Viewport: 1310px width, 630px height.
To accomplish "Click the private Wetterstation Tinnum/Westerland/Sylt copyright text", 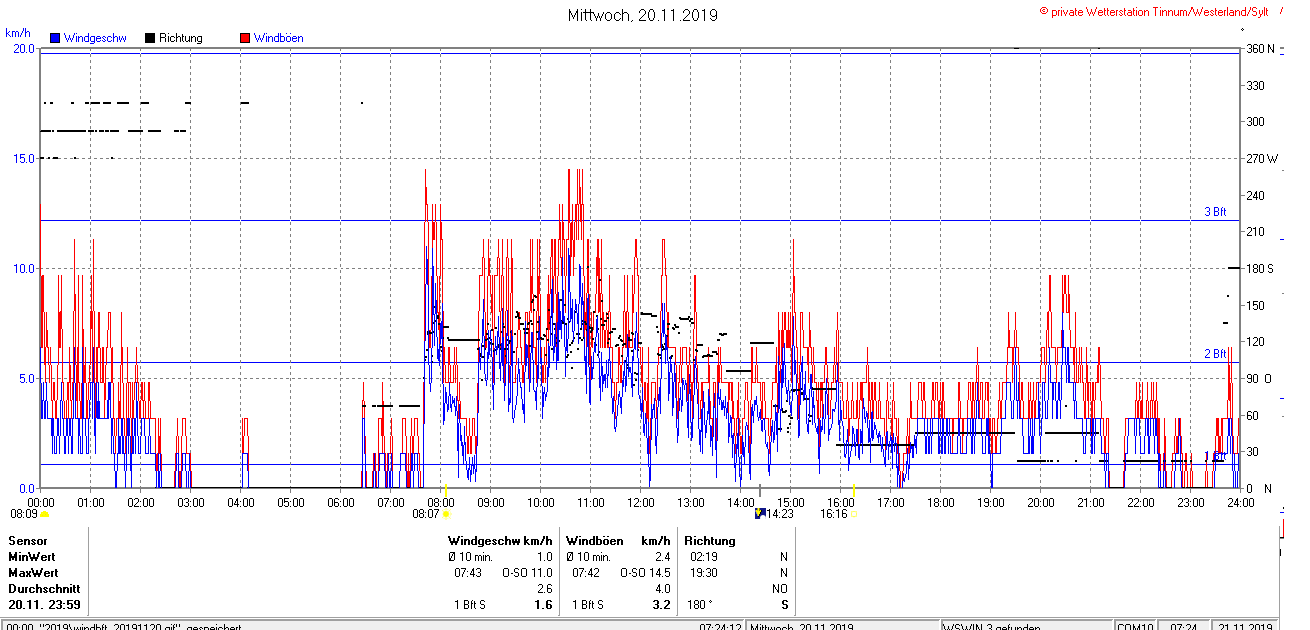I will [x=1154, y=11].
